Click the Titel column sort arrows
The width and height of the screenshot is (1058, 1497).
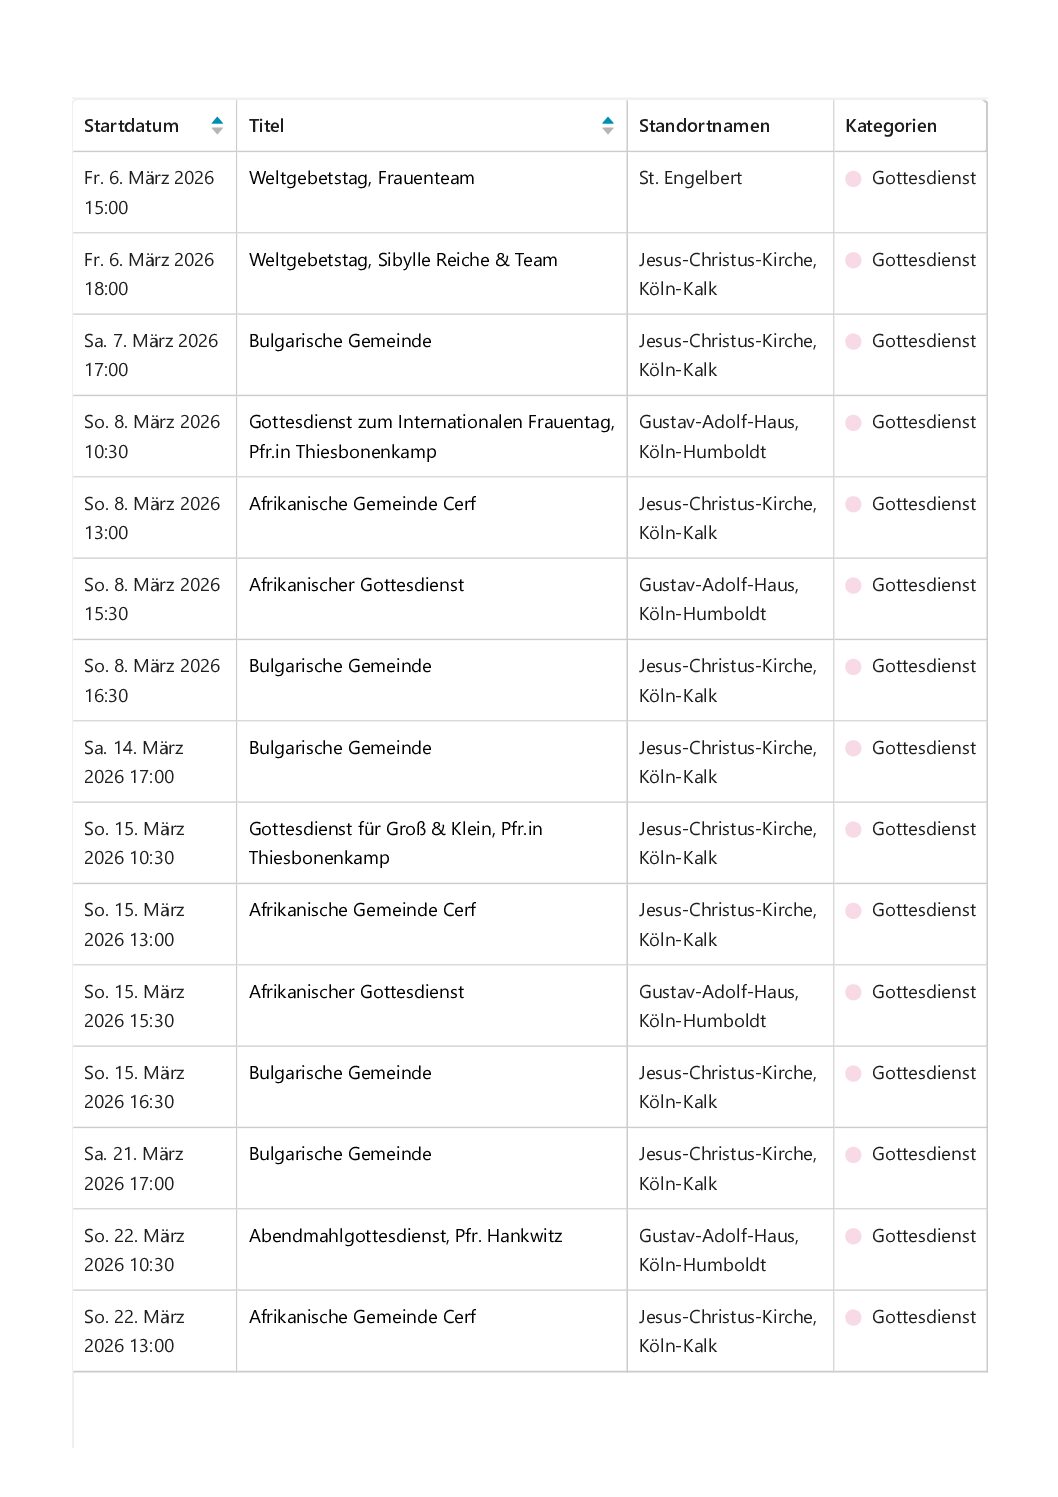pos(607,126)
